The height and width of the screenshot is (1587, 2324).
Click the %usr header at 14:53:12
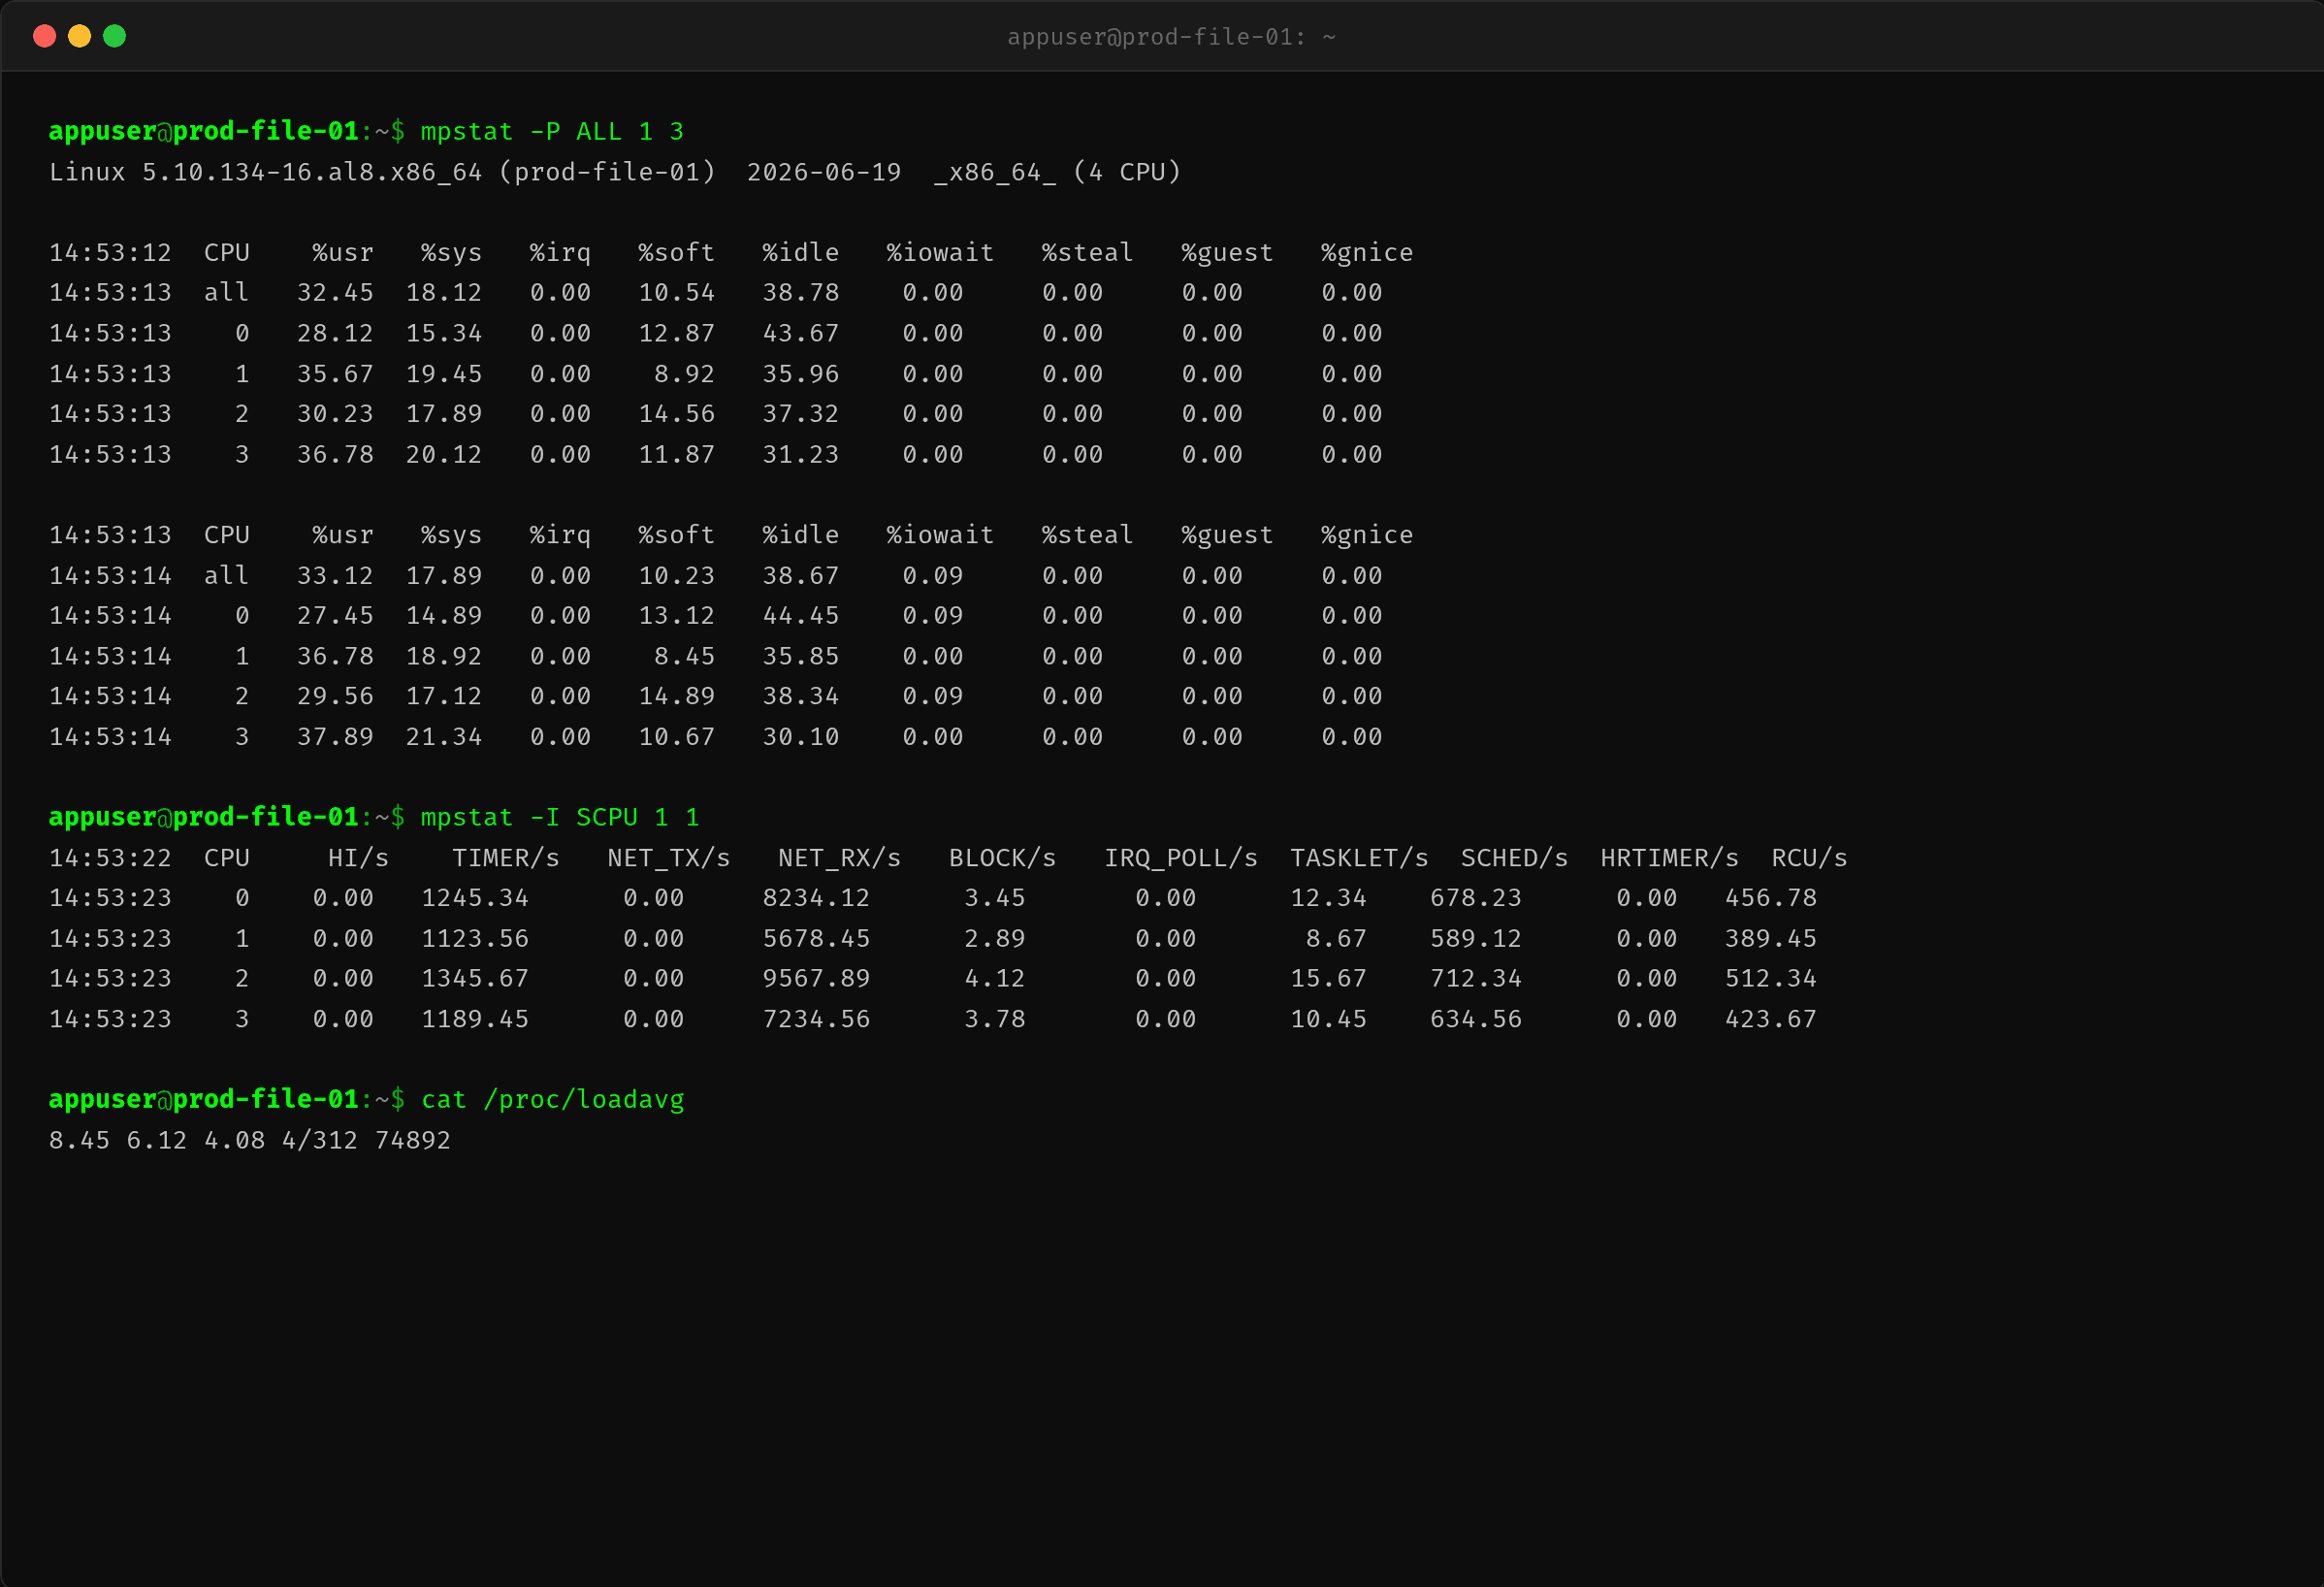pyautogui.click(x=342, y=253)
